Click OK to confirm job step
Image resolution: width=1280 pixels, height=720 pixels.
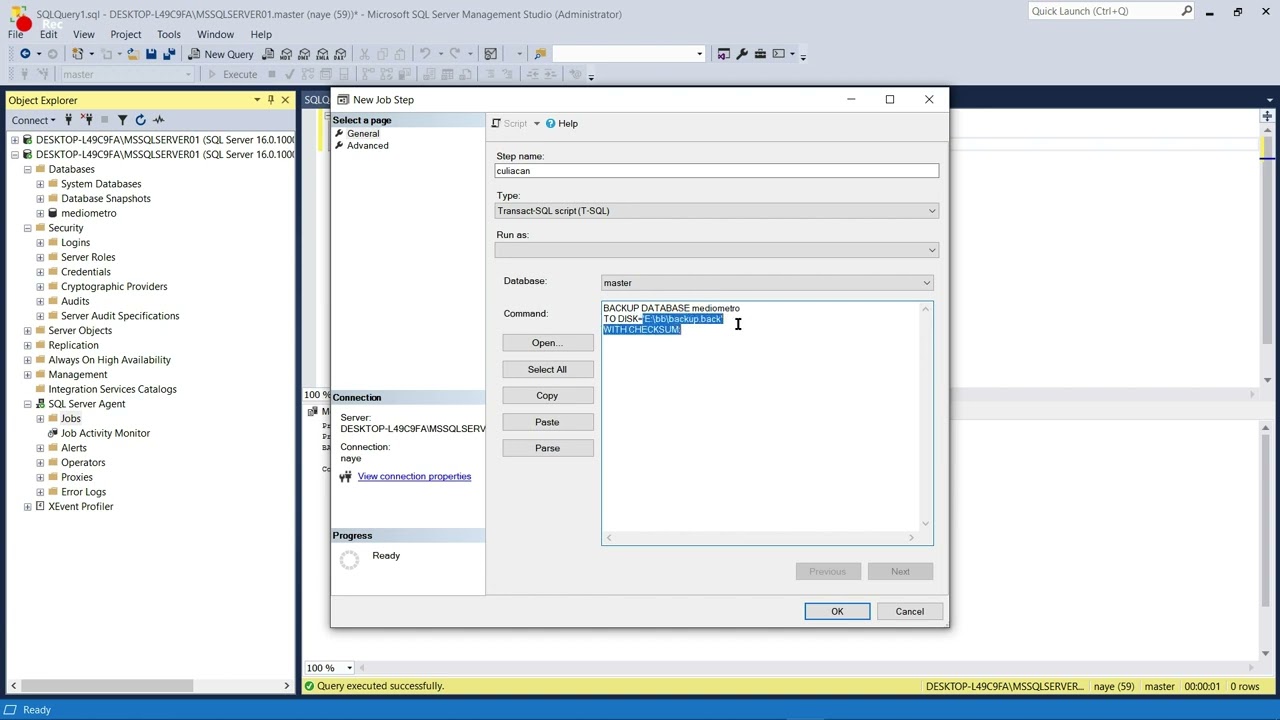click(837, 611)
